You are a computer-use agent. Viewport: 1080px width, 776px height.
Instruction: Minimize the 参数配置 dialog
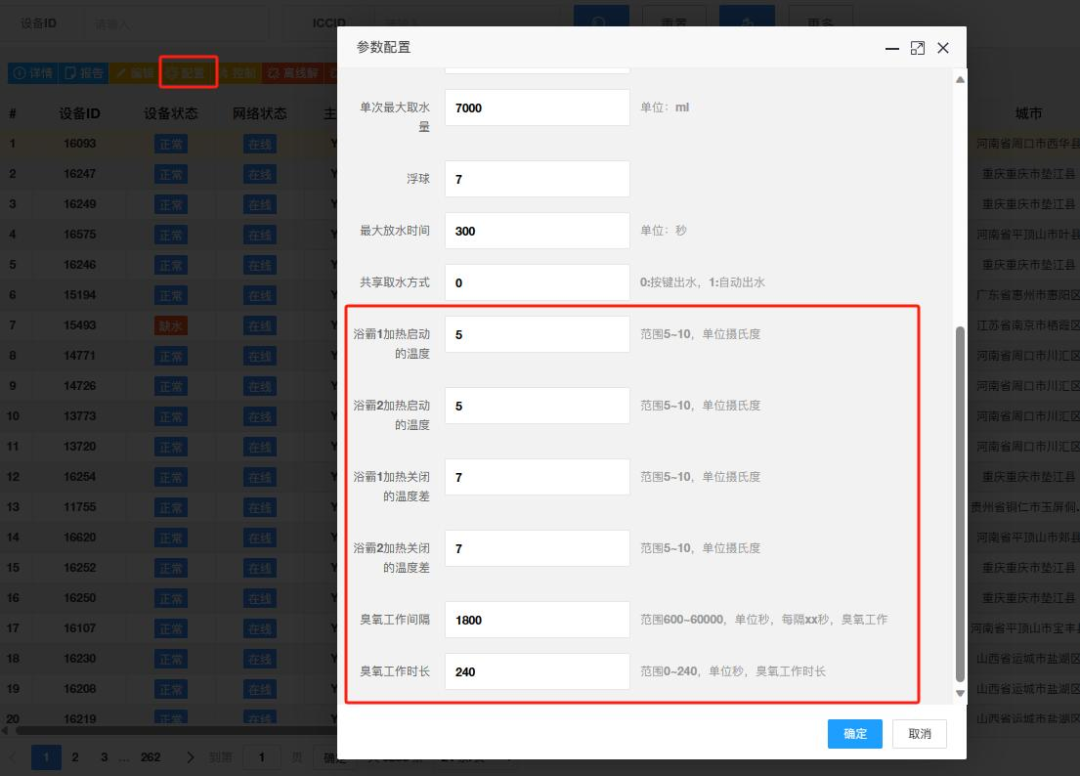[x=892, y=48]
